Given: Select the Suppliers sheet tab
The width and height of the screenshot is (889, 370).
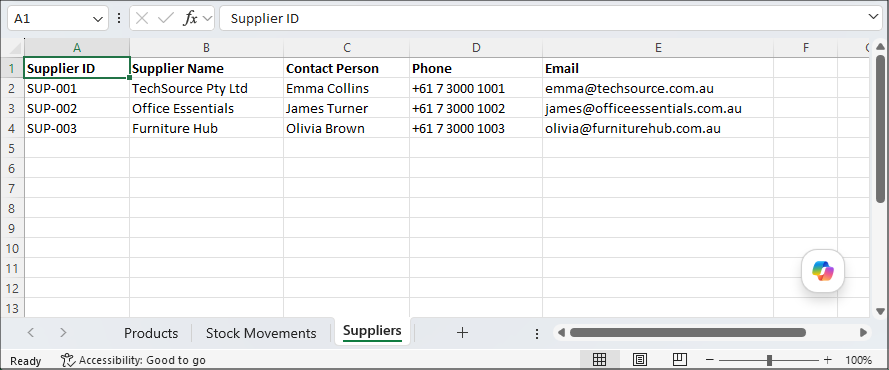Looking at the screenshot, I should (372, 331).
